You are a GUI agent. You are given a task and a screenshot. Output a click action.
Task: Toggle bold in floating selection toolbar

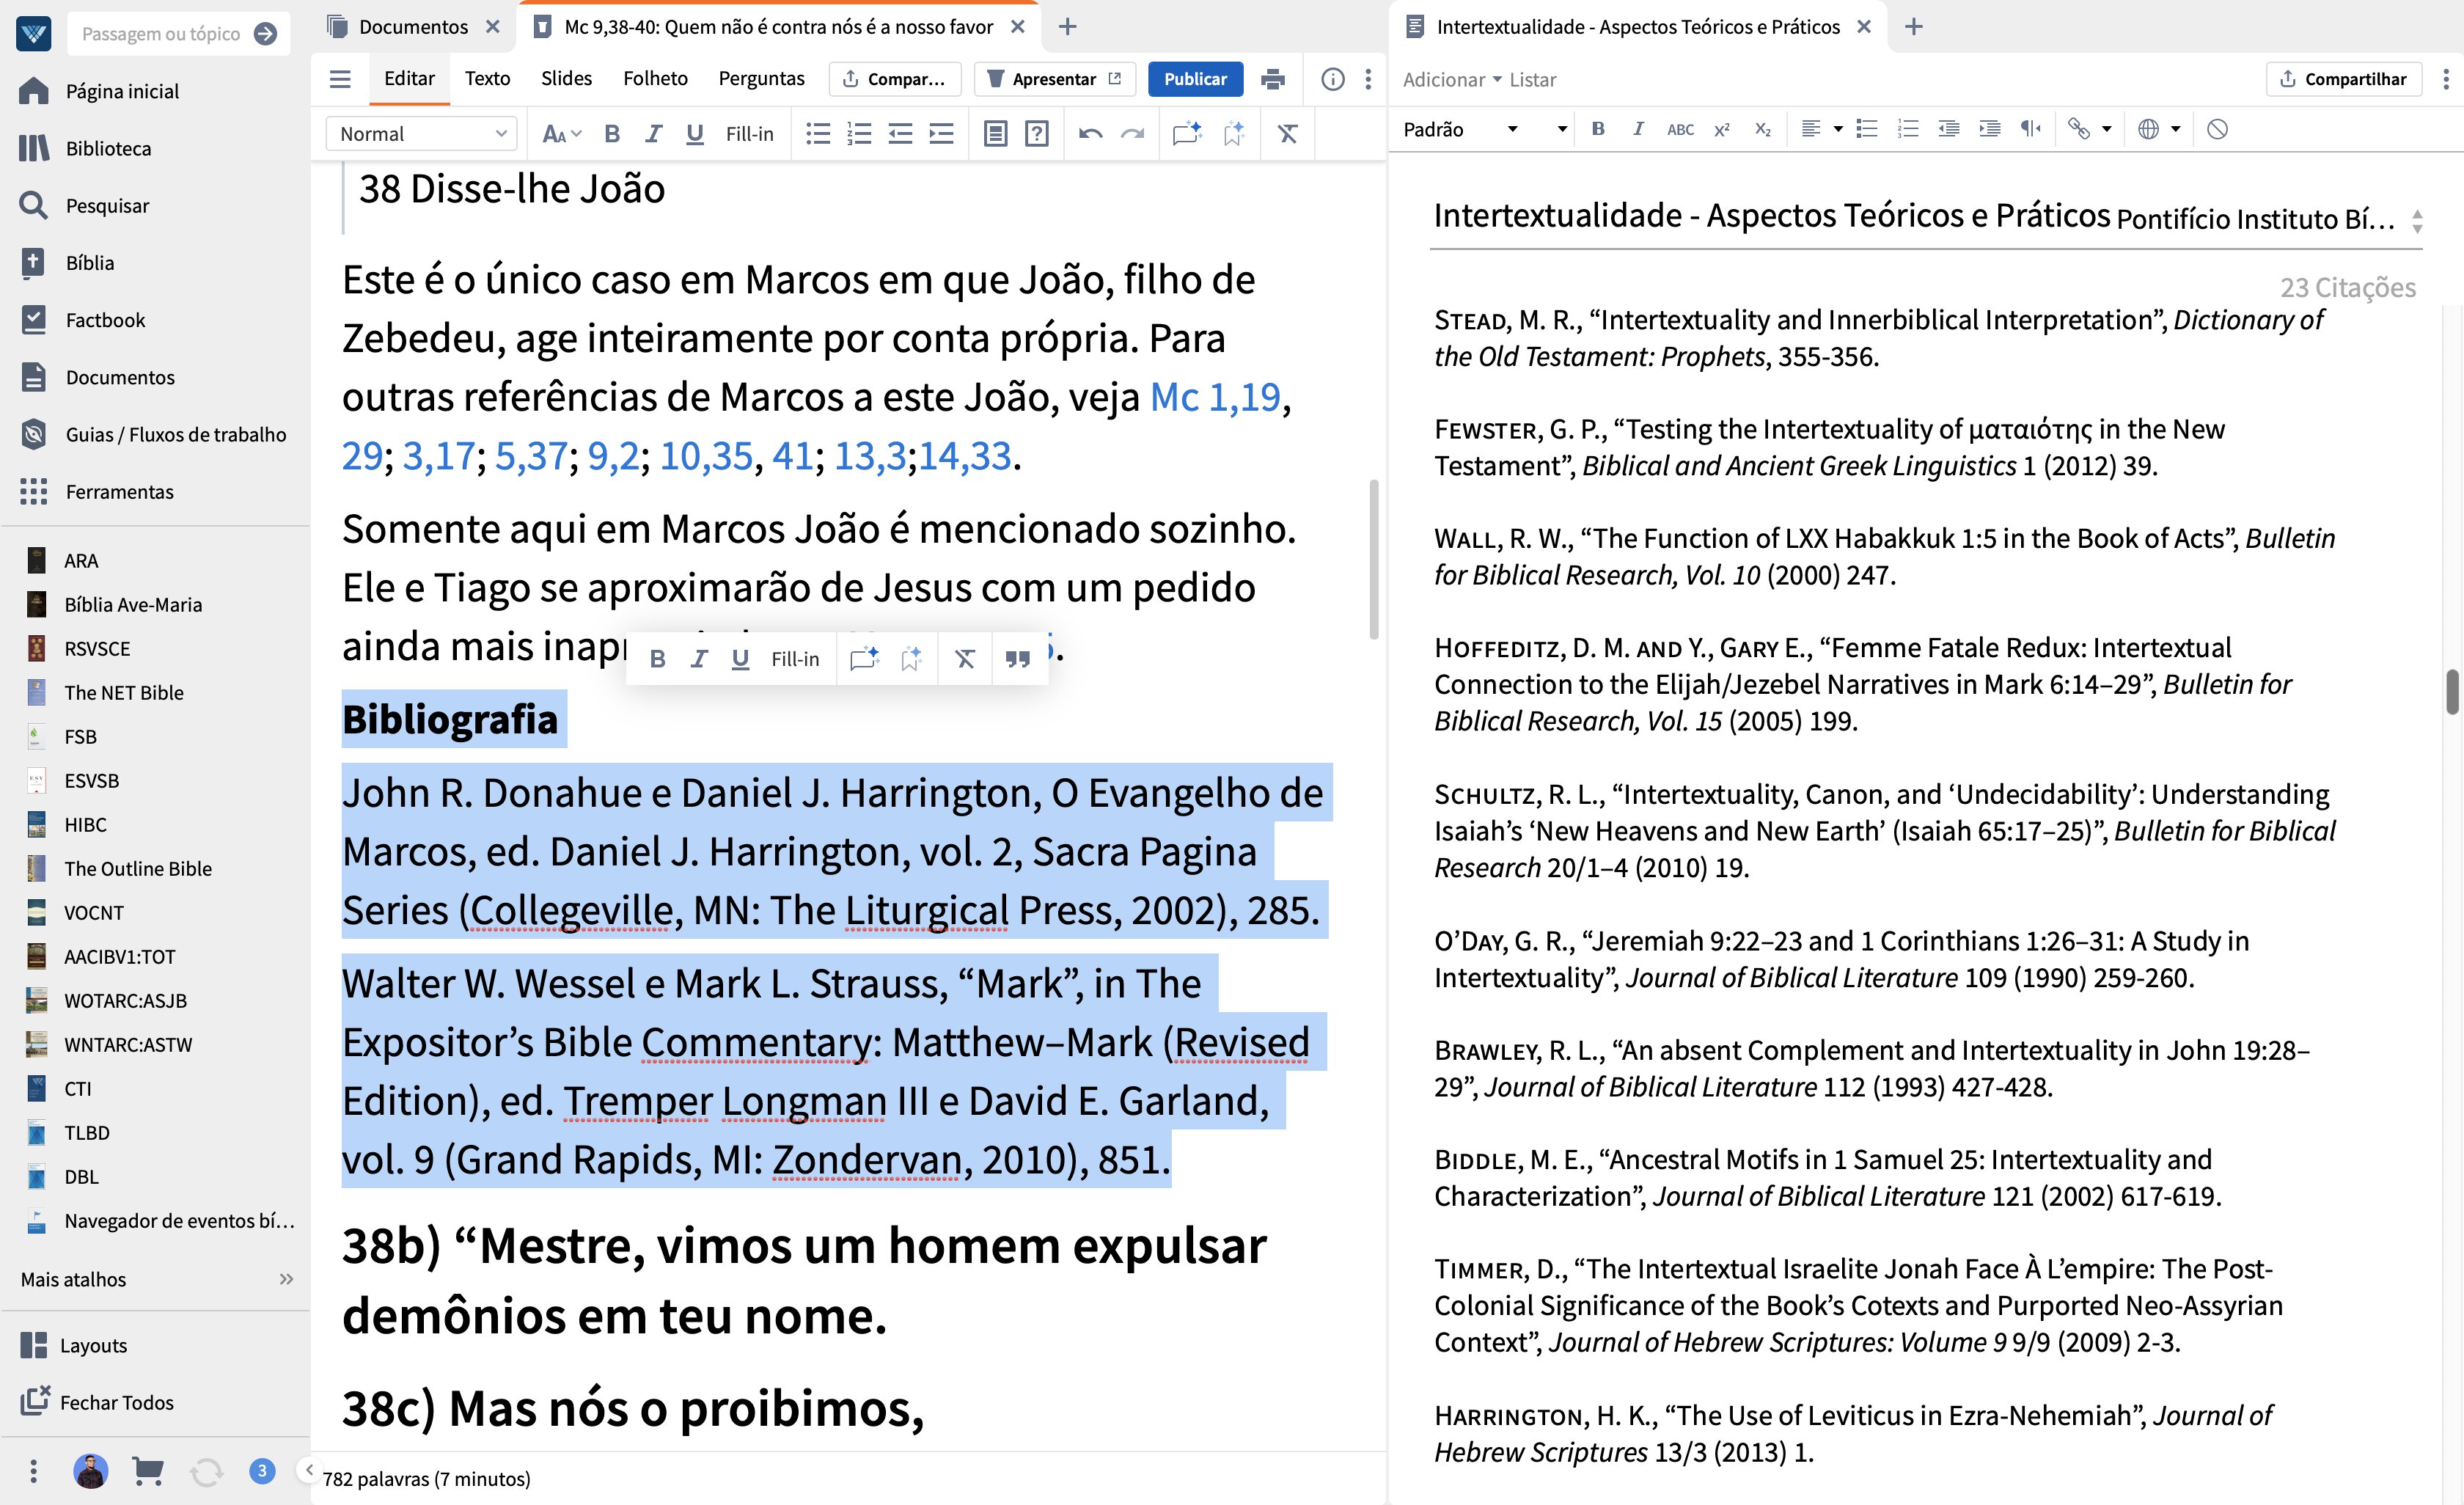pos(657,658)
